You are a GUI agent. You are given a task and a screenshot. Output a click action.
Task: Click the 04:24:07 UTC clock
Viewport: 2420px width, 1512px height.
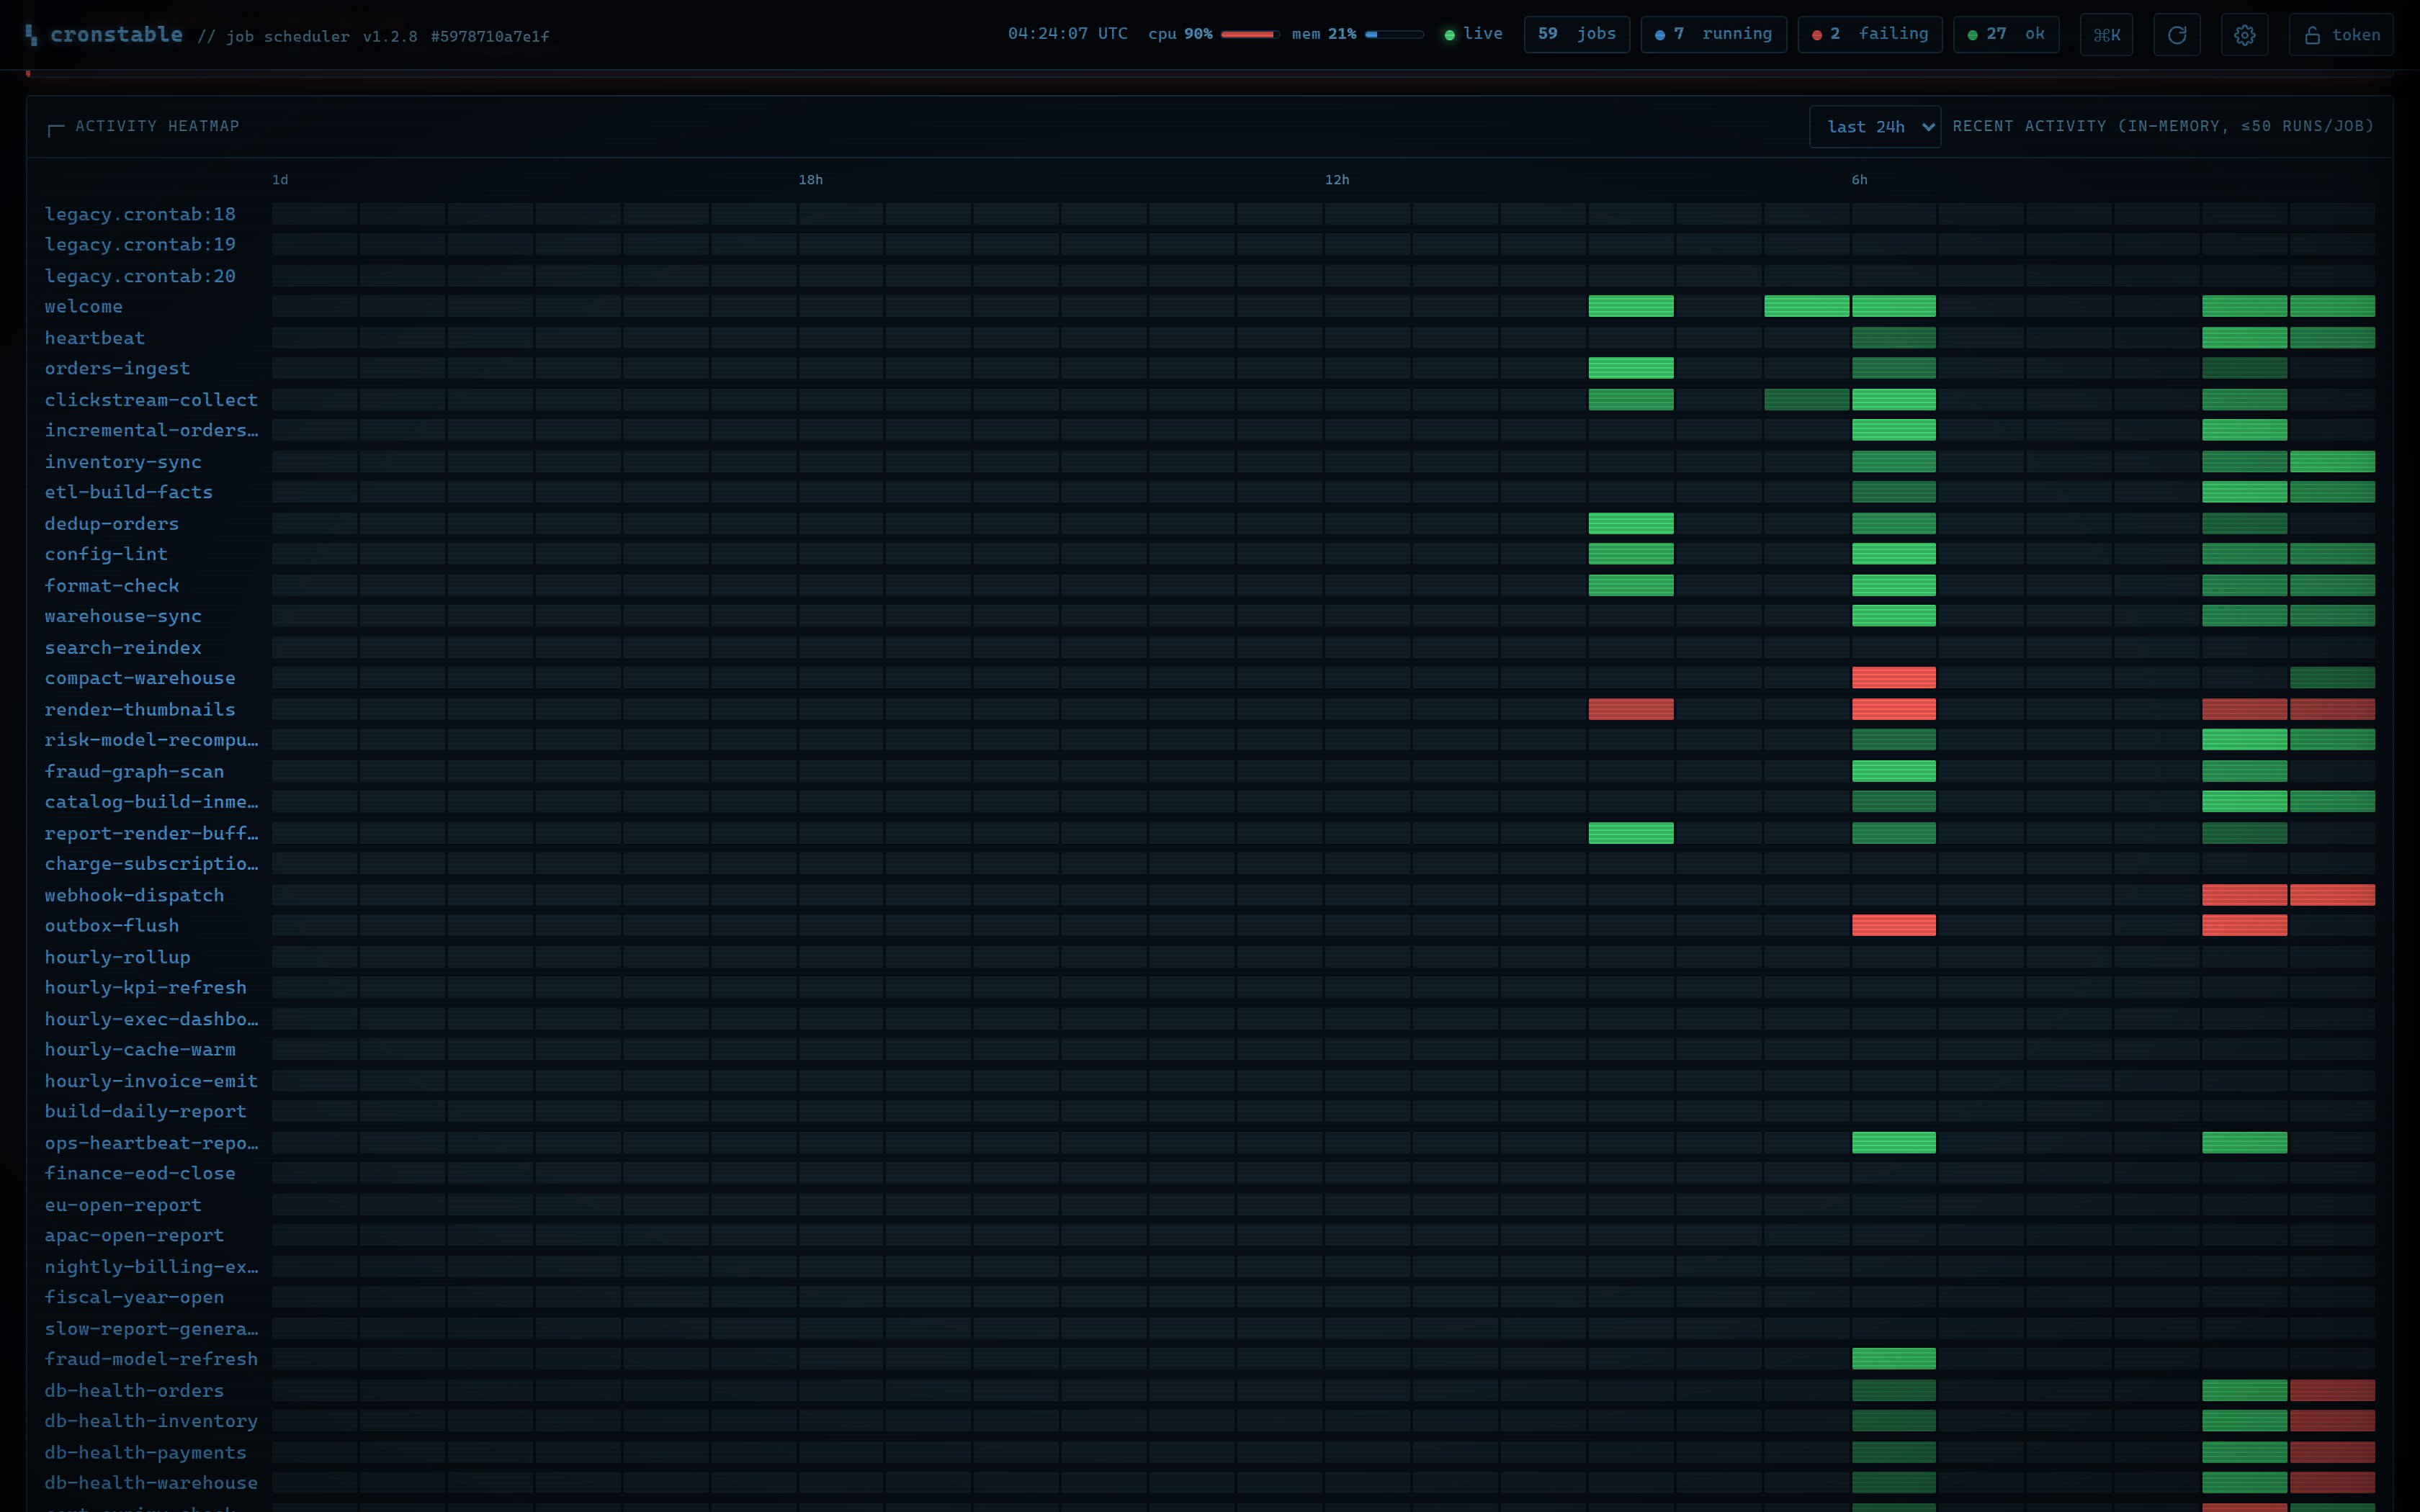point(1067,34)
